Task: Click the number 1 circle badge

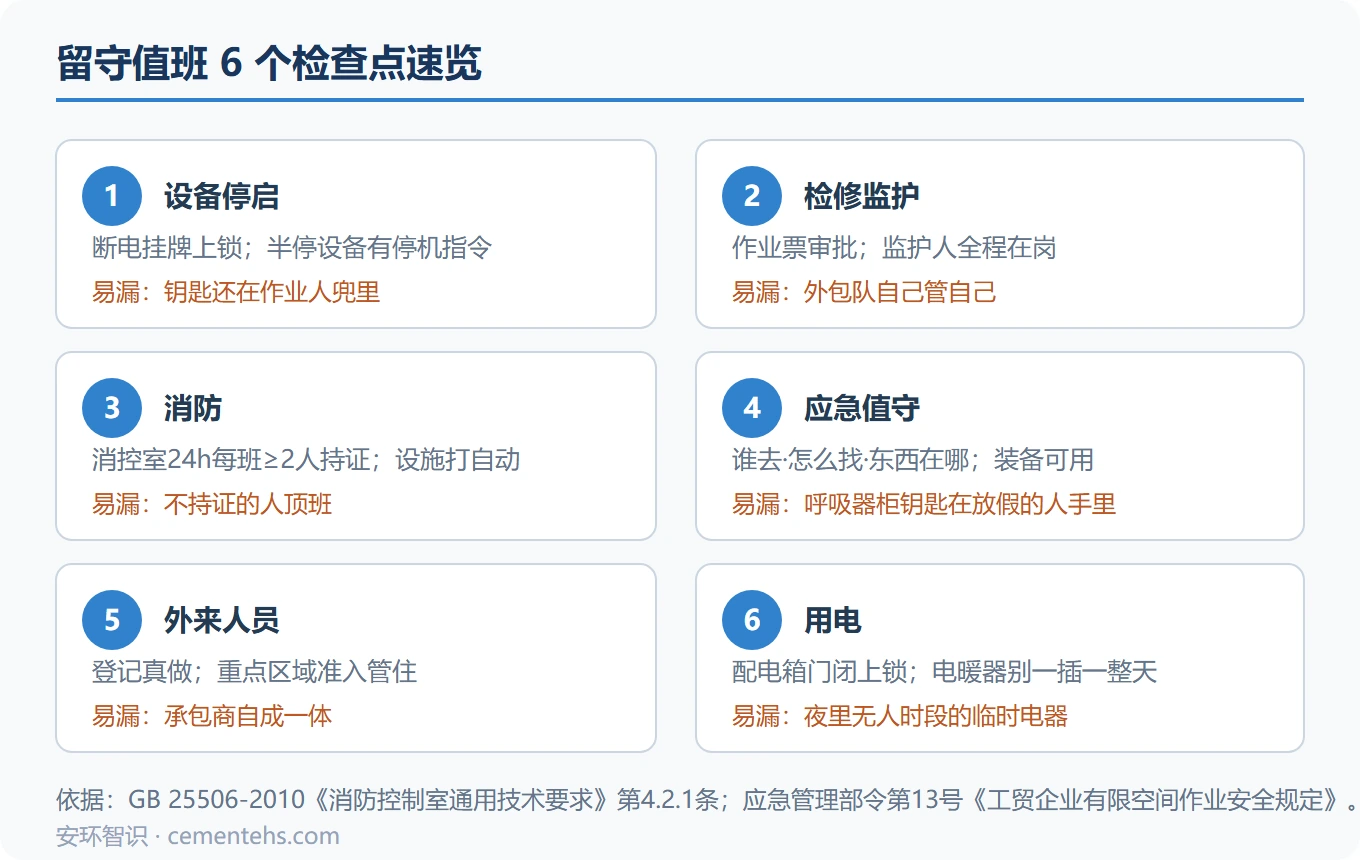Action: (112, 196)
